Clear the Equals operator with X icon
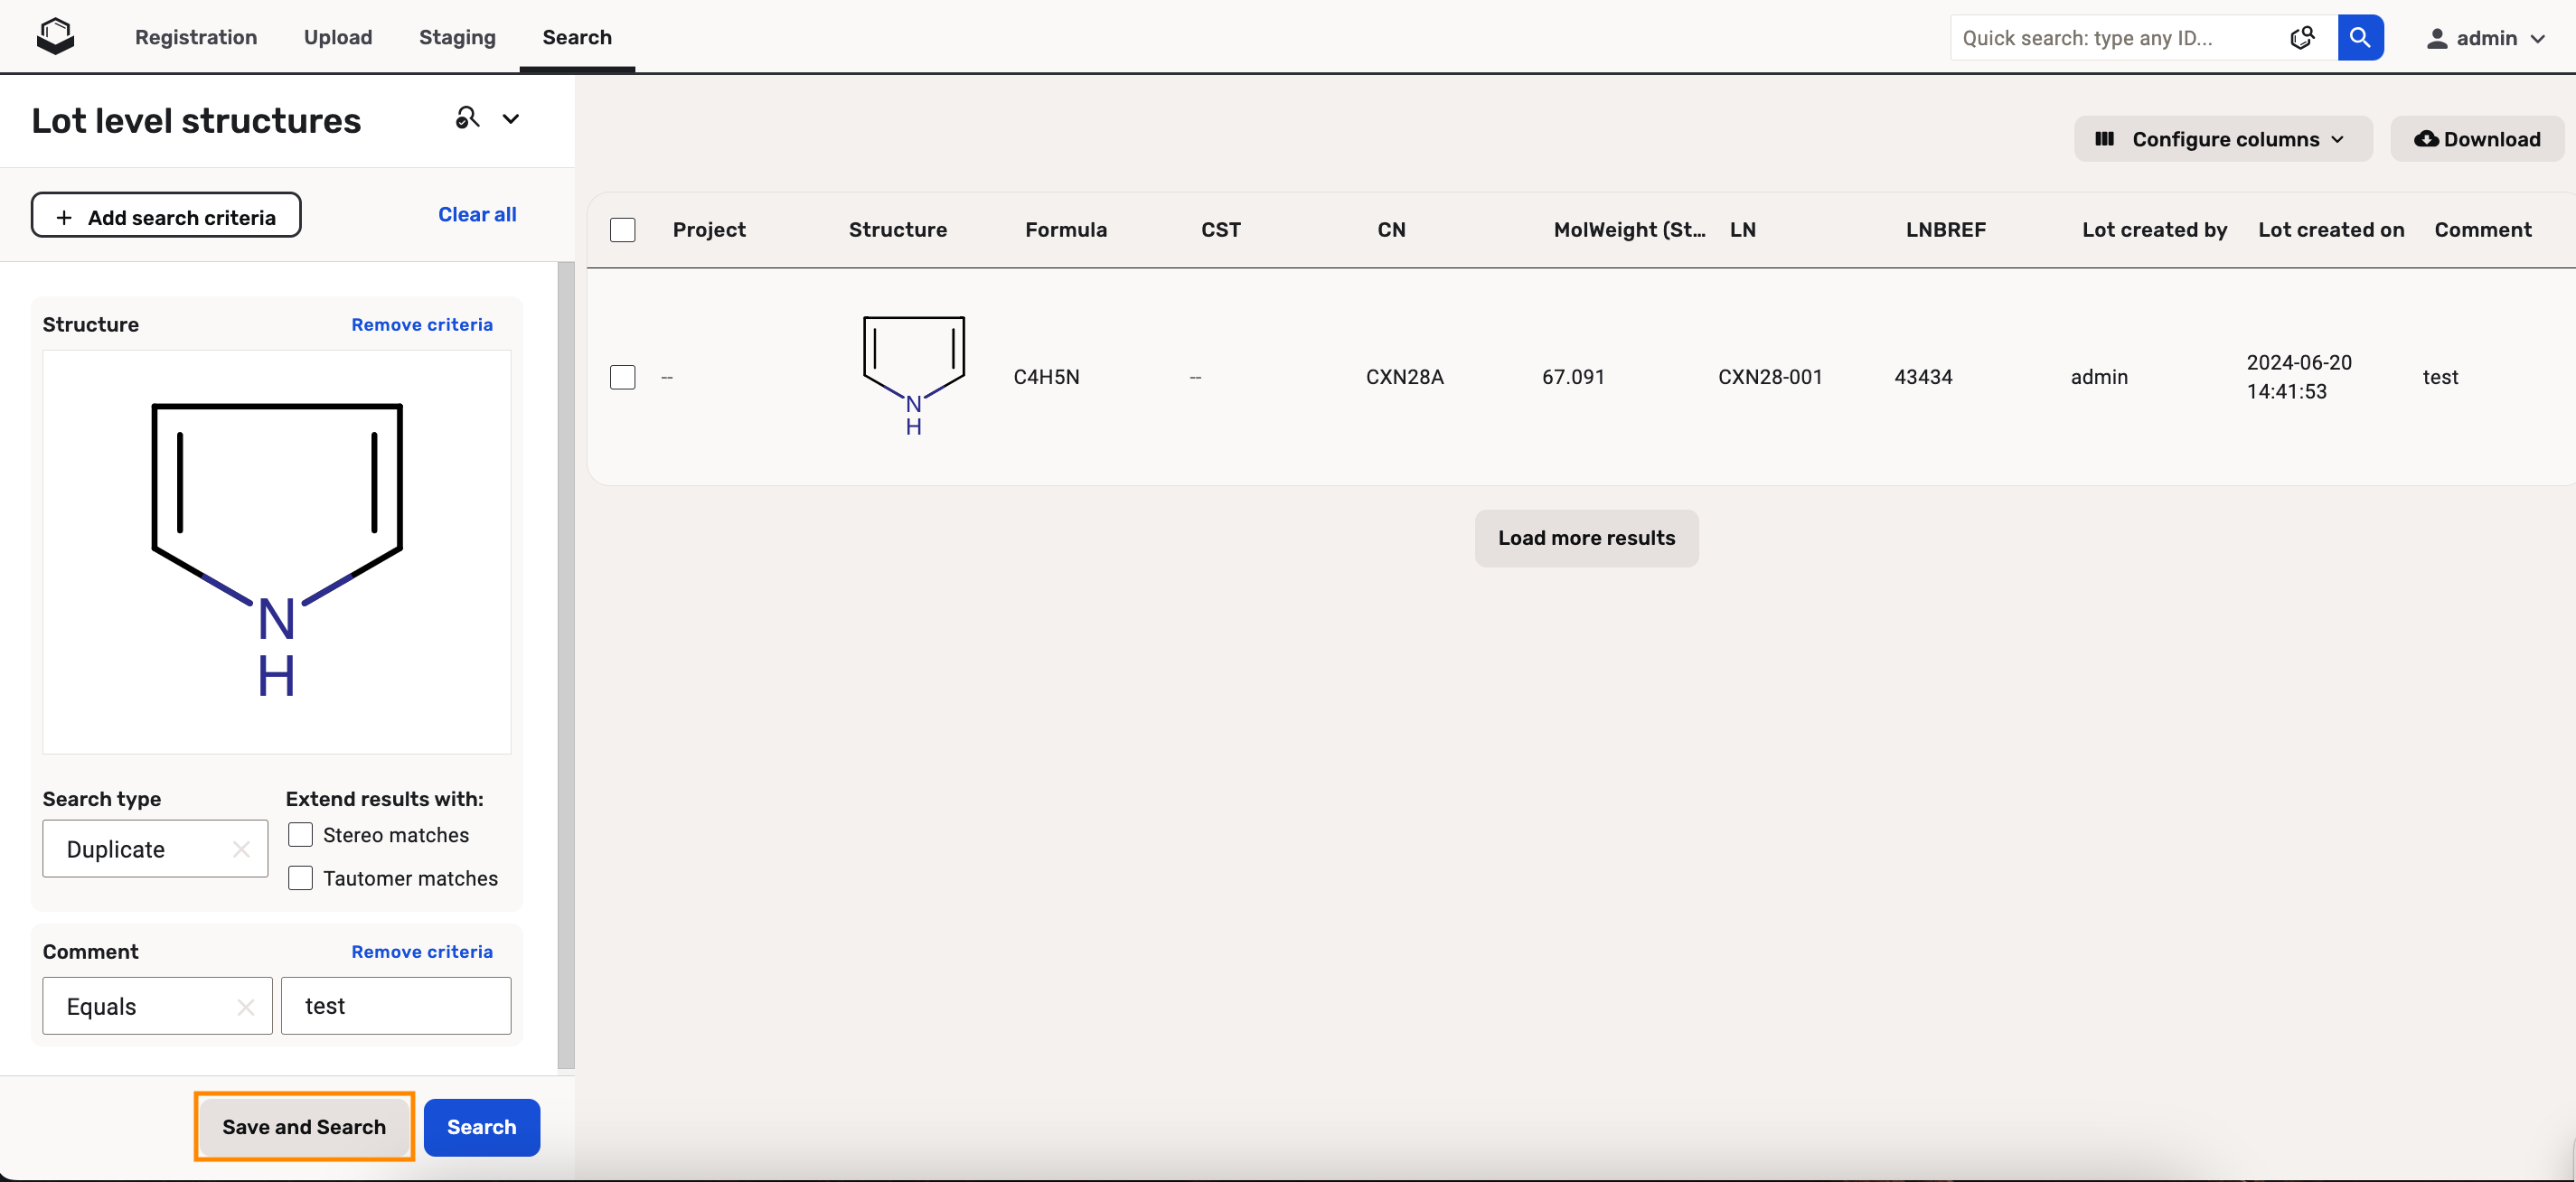This screenshot has width=2576, height=1182. coord(245,1006)
